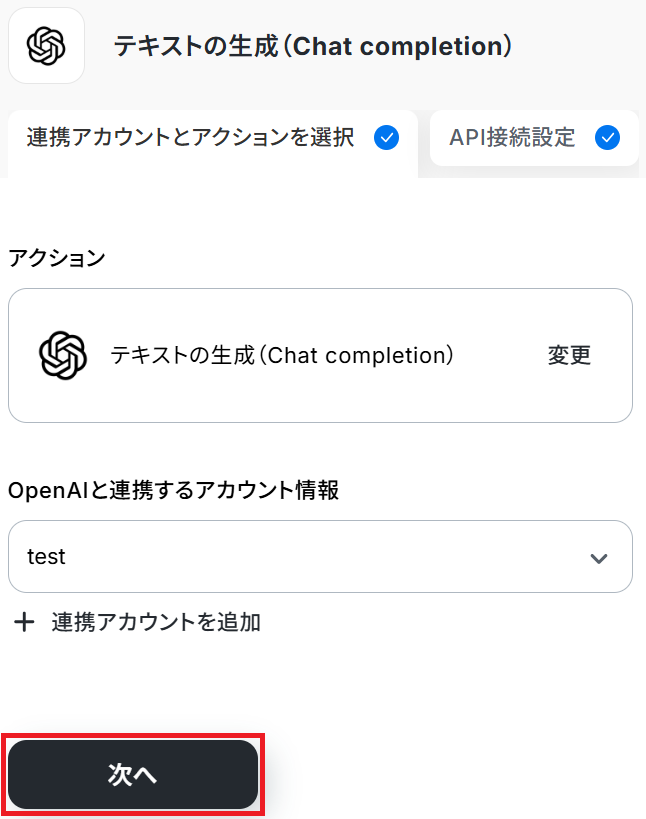Image resolution: width=646 pixels, height=819 pixels.
Task: Click the chevron arrow in the test account field
Action: point(599,558)
